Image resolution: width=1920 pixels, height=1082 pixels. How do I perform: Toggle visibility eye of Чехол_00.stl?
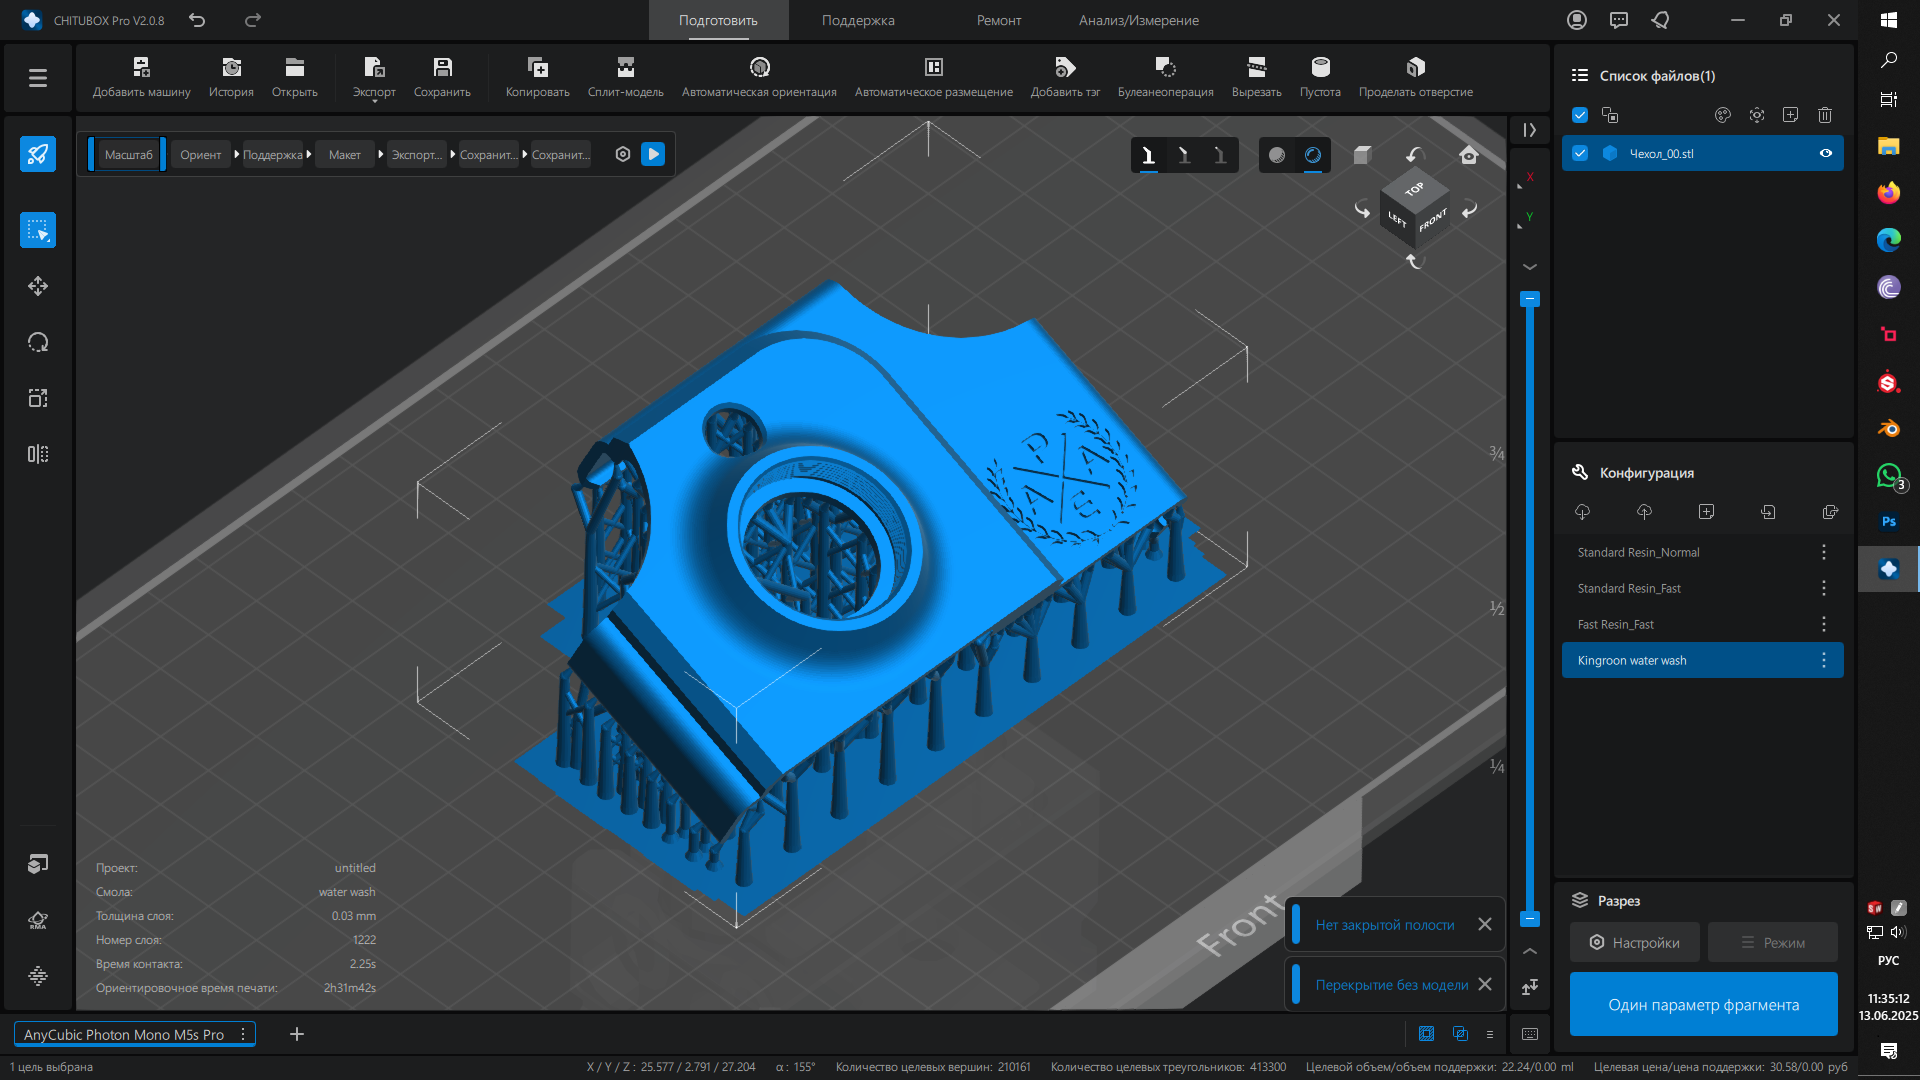click(x=1825, y=154)
